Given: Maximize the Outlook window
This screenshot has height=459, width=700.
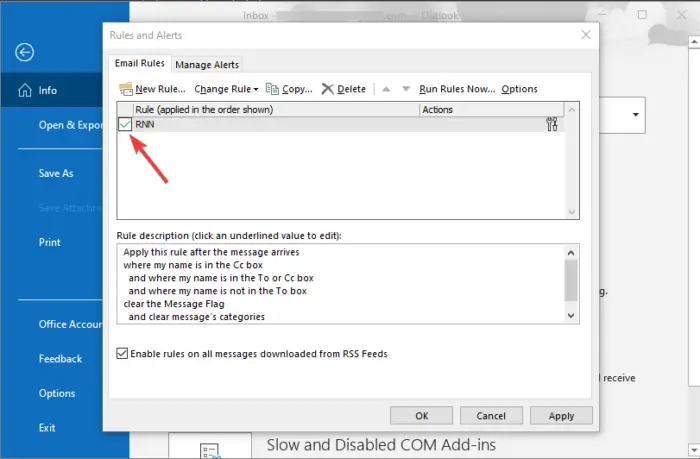Looking at the screenshot, I should coord(642,15).
